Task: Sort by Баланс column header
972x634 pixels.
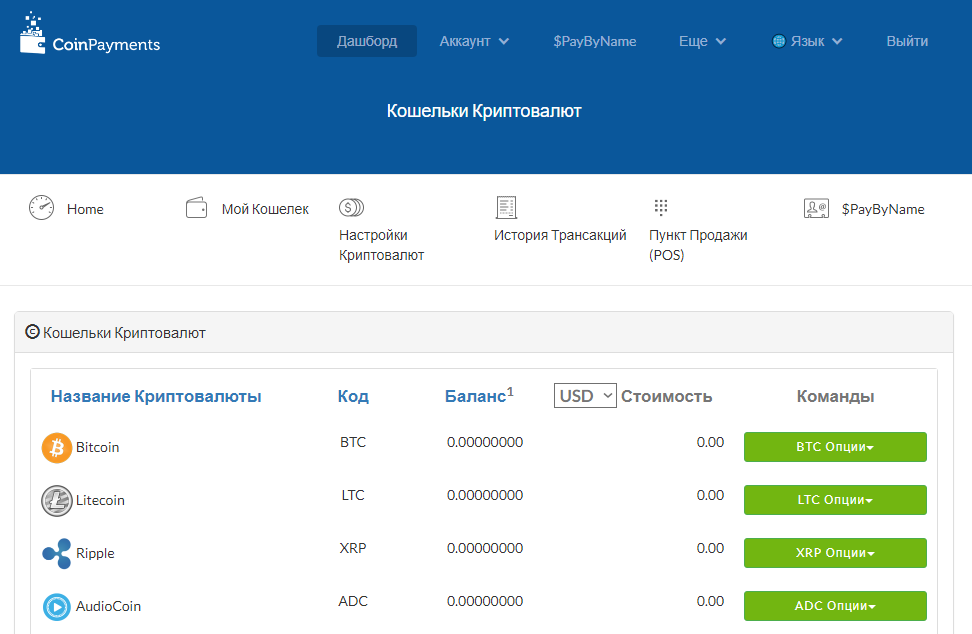Action: click(x=479, y=395)
